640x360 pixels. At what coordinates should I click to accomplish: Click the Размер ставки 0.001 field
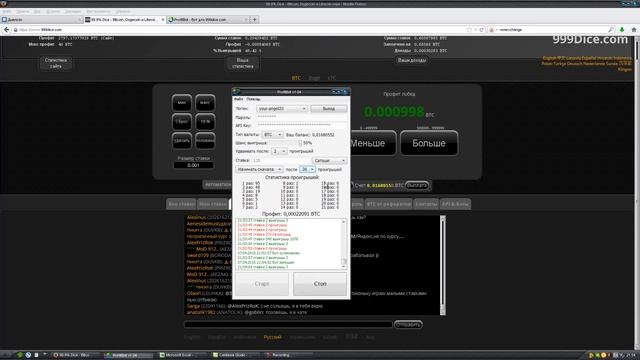[193, 165]
